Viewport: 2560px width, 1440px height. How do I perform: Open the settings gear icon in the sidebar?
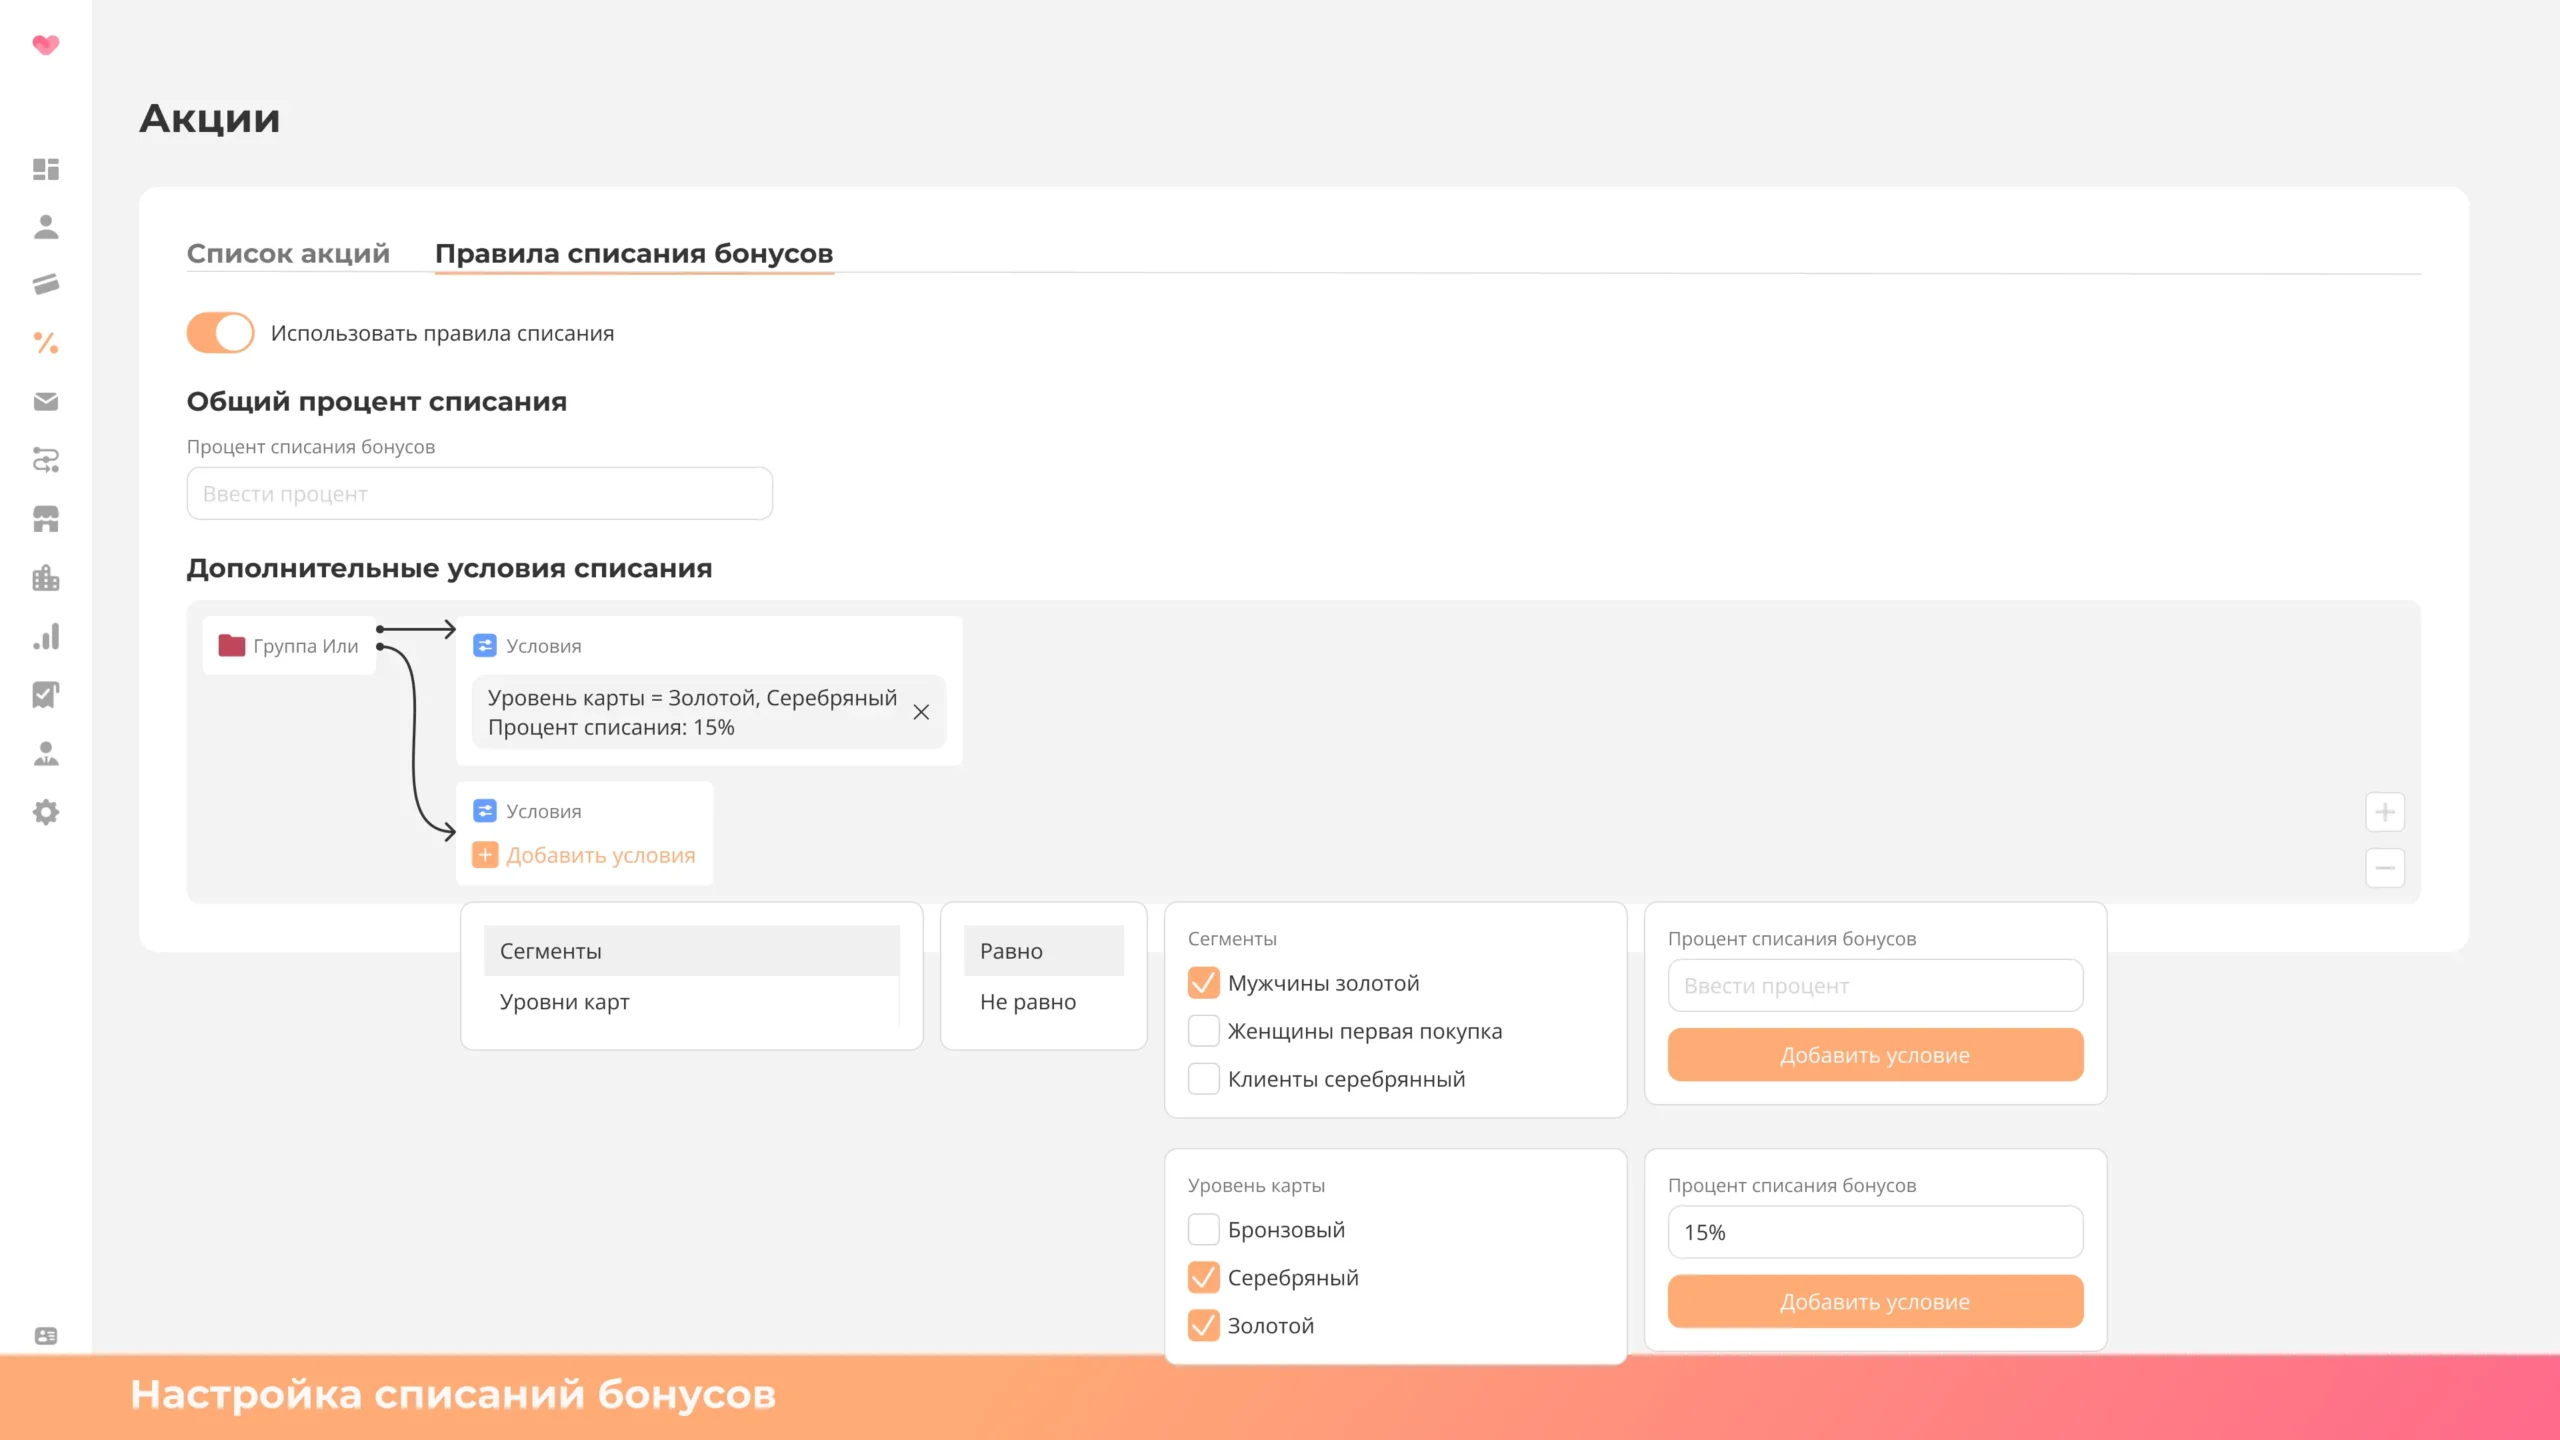coord(46,812)
